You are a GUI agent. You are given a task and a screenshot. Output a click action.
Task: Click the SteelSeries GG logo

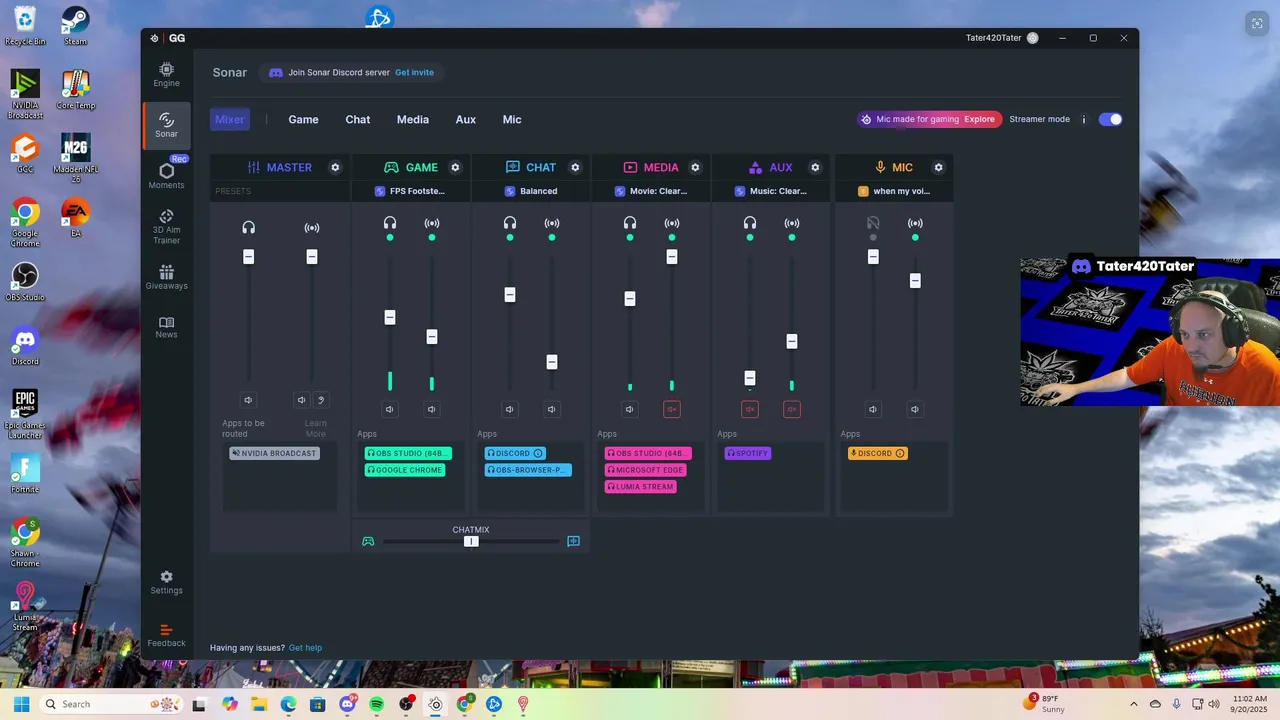point(154,38)
